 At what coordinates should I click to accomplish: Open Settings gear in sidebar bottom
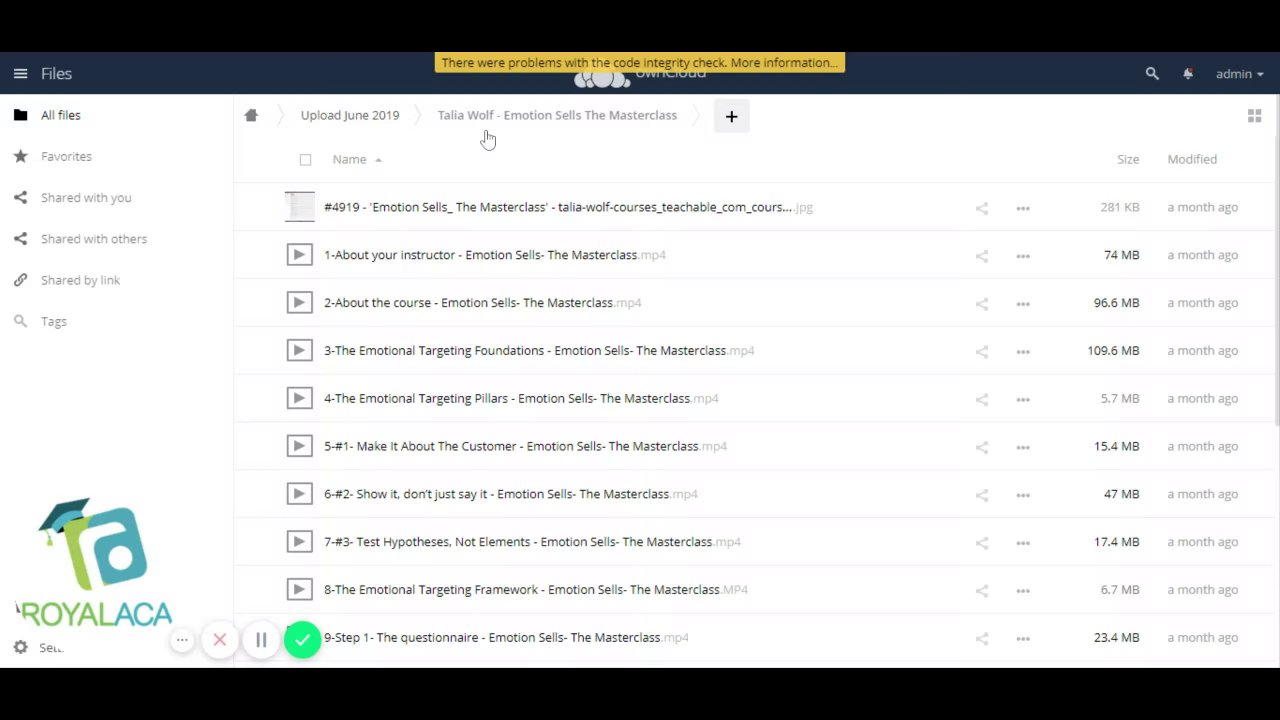(20, 648)
